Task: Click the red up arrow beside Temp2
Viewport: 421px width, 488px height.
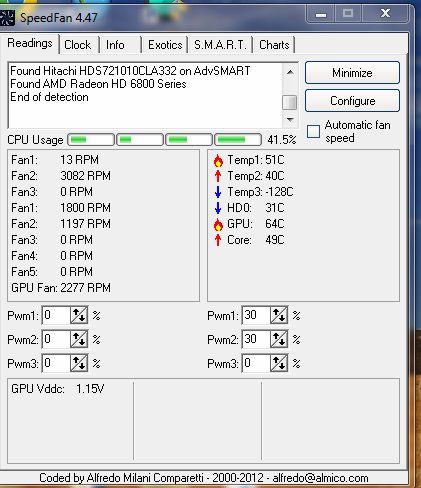Action: point(218,176)
